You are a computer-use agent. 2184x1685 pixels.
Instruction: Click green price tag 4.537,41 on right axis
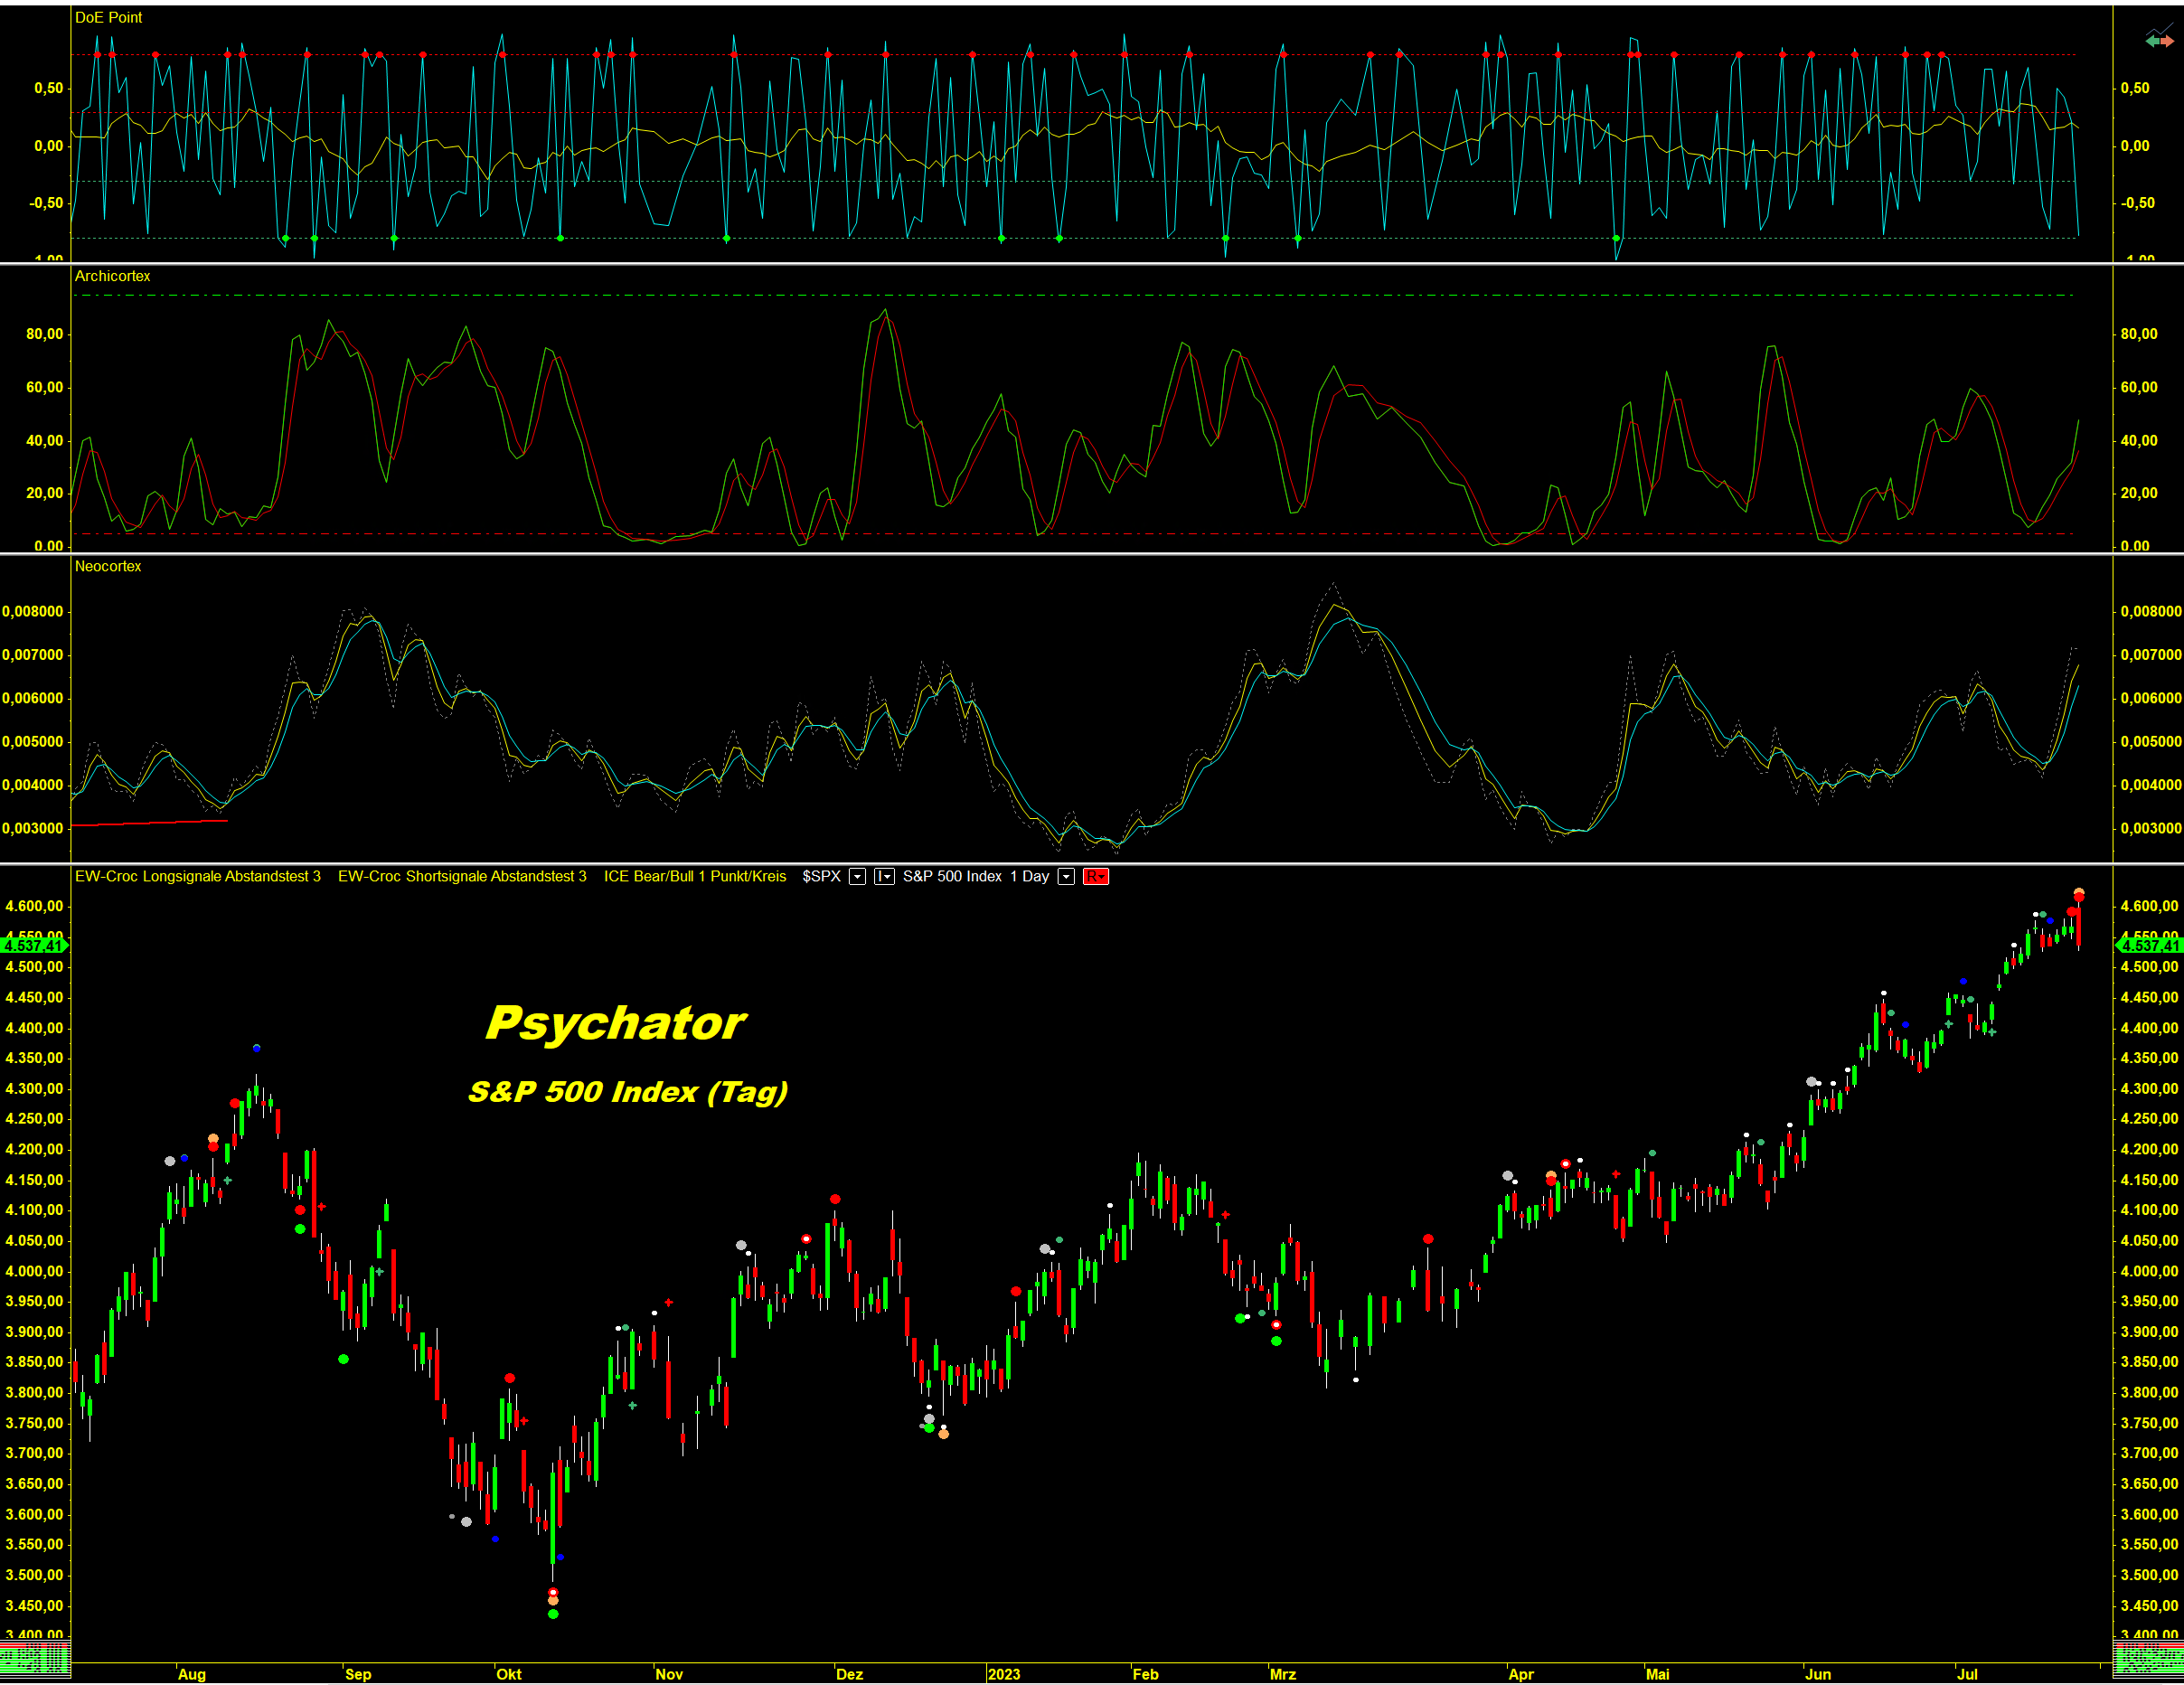(2150, 945)
